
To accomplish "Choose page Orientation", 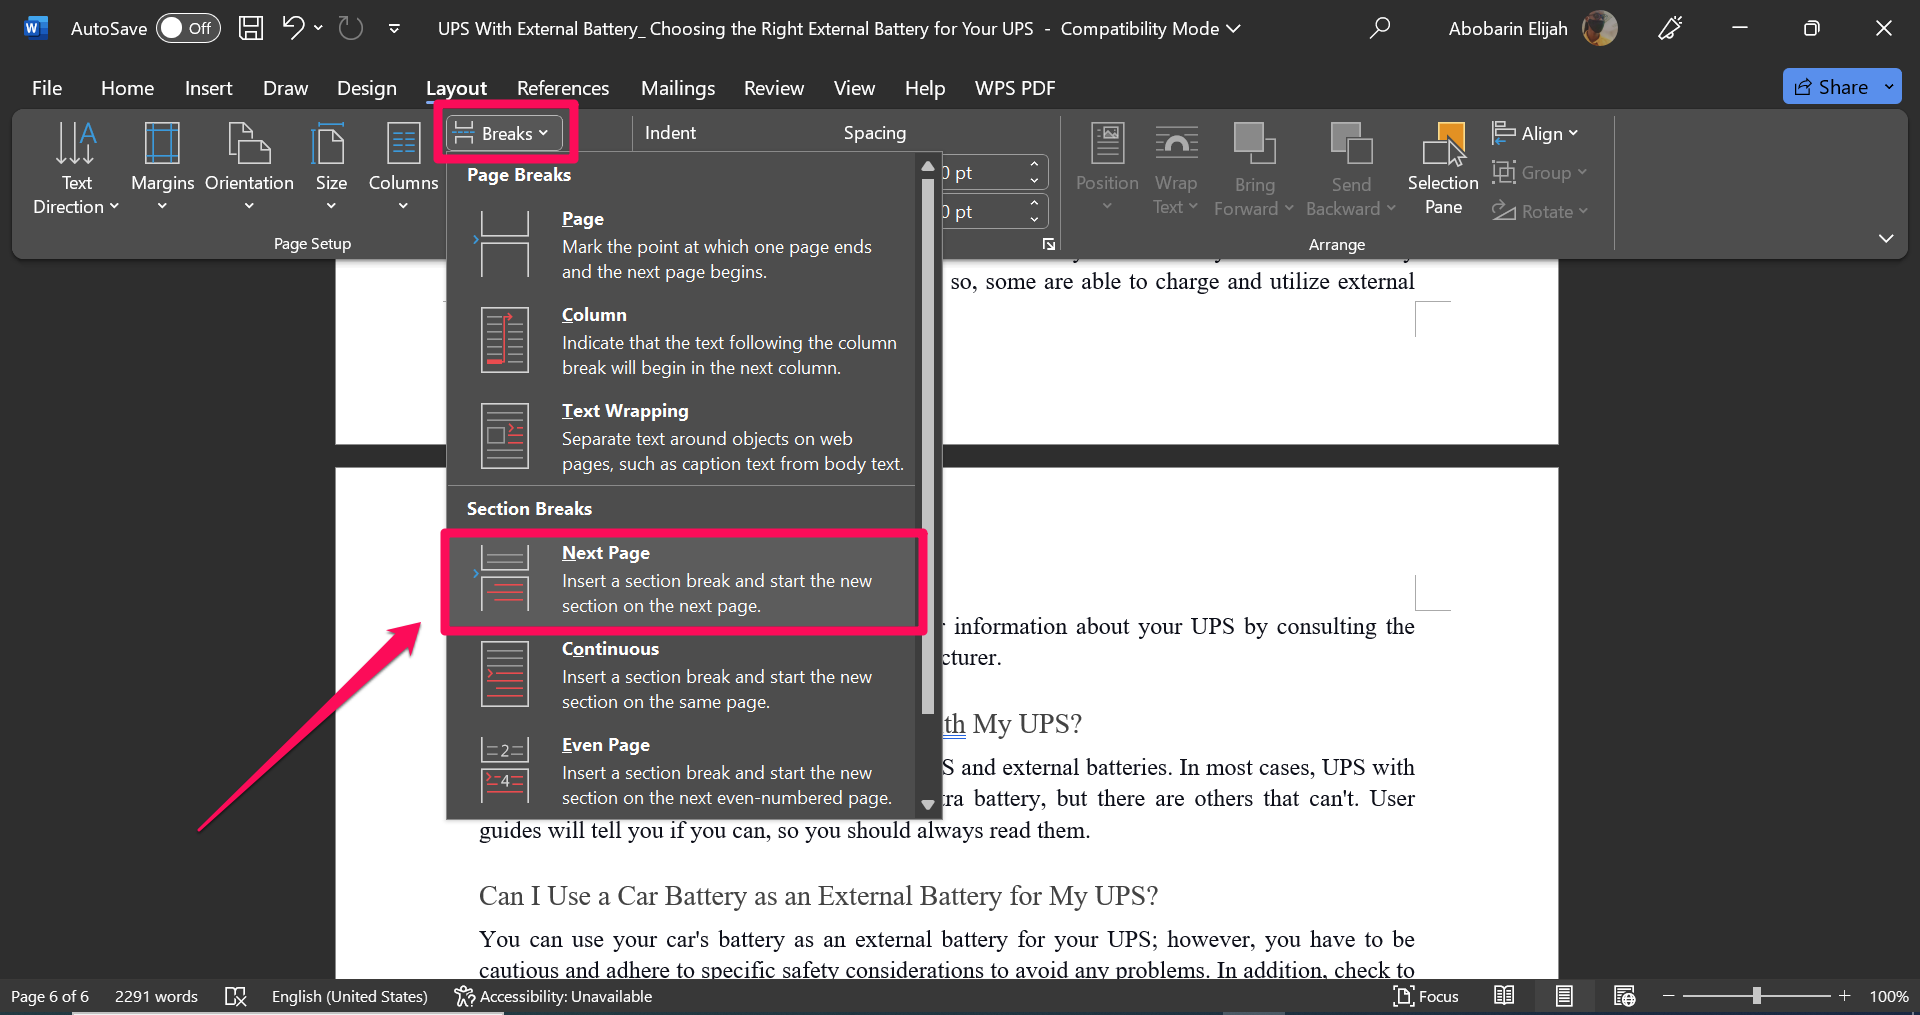I will point(249,168).
